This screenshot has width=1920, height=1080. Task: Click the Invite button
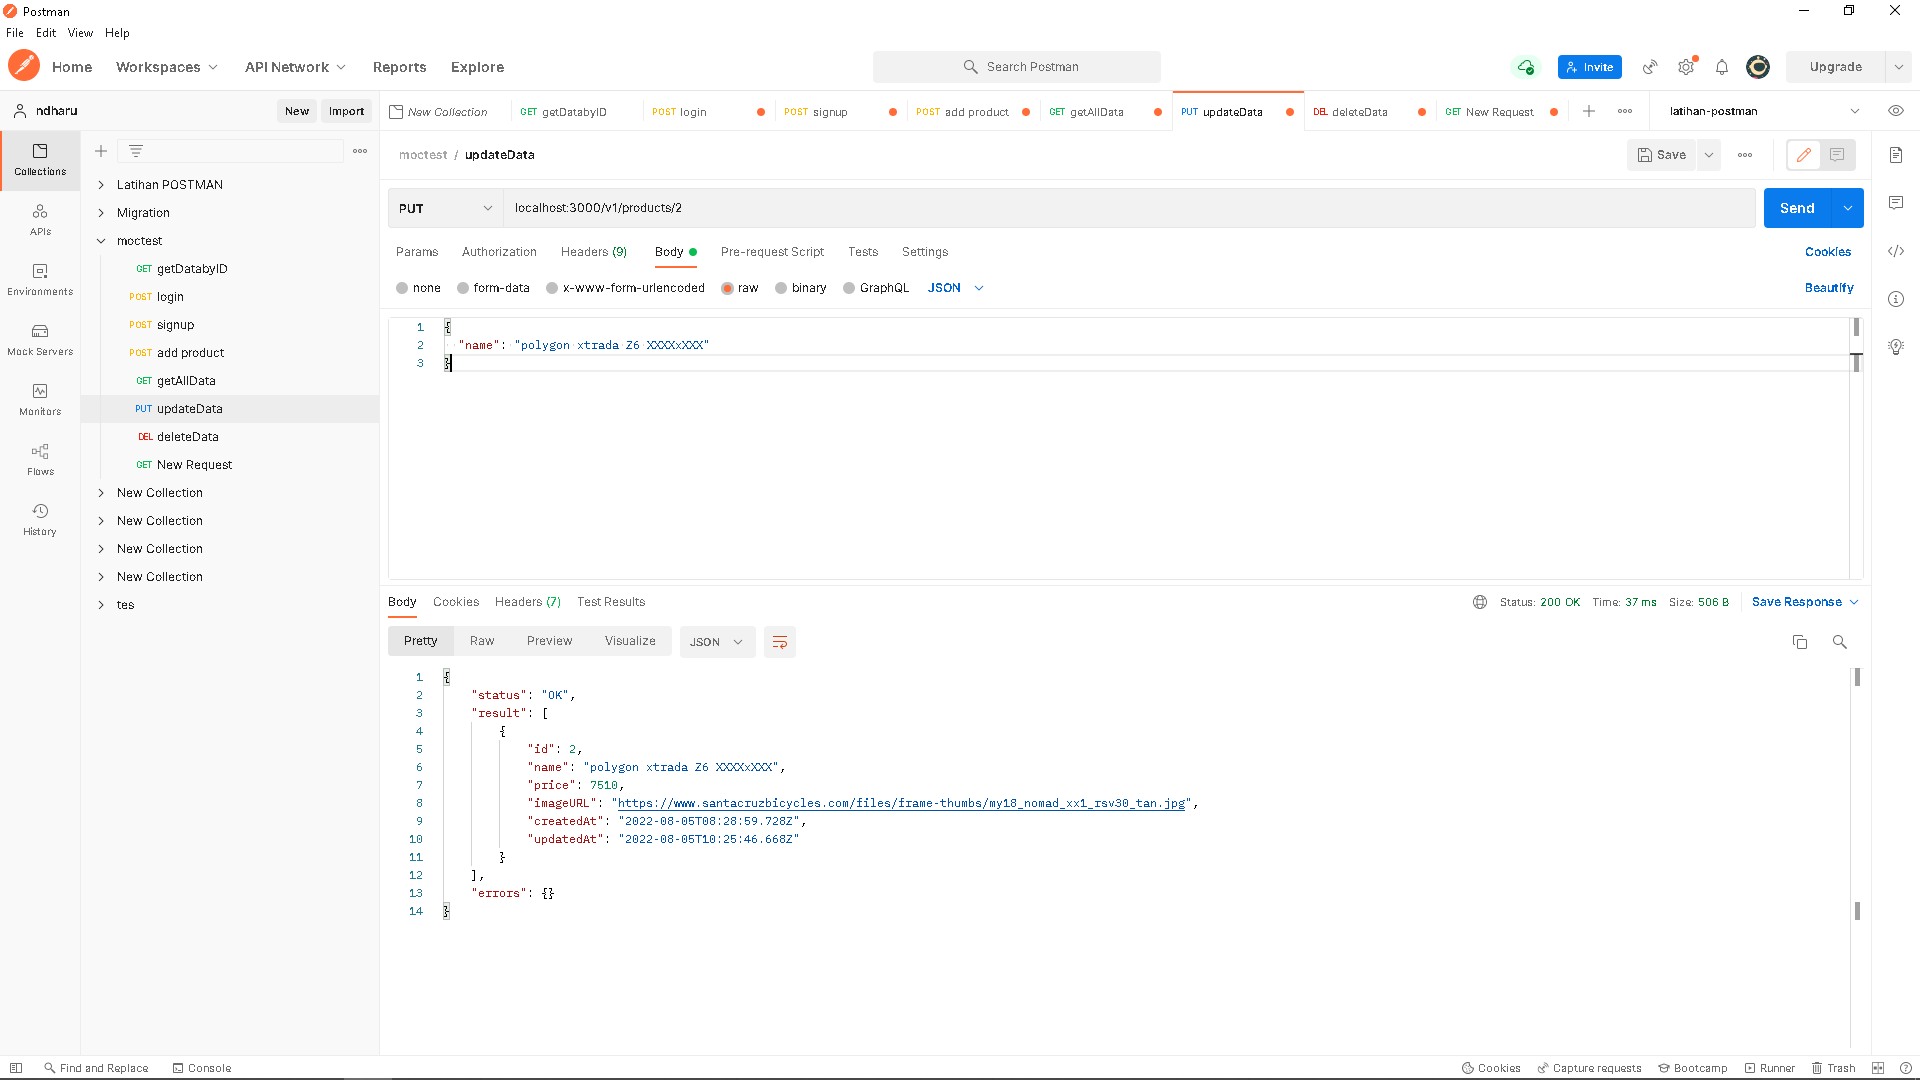click(x=1590, y=67)
